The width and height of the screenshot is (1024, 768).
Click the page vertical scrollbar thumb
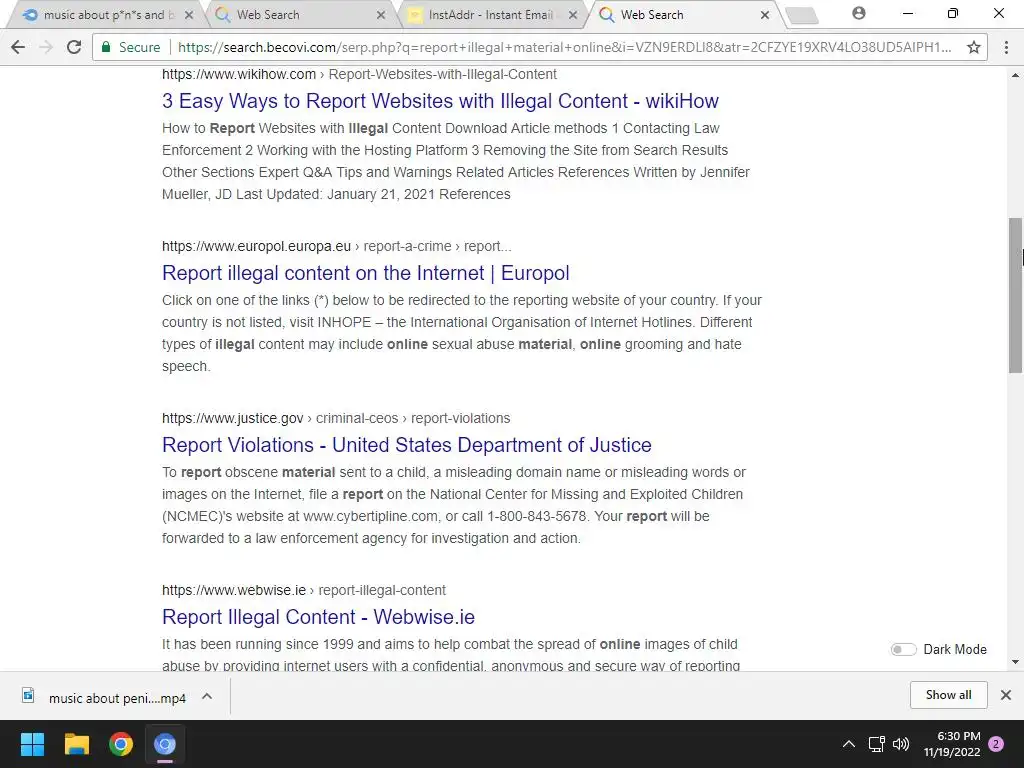pyautogui.click(x=1016, y=295)
